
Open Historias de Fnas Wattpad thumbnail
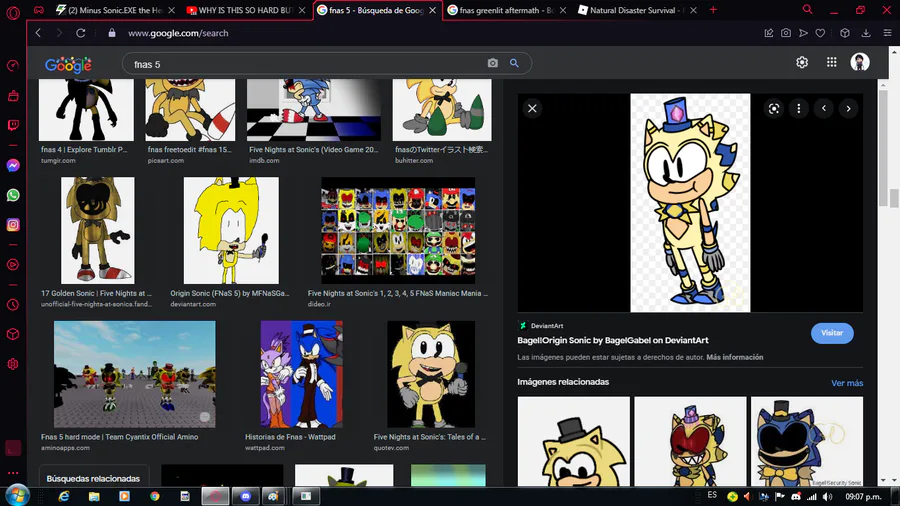click(x=301, y=374)
